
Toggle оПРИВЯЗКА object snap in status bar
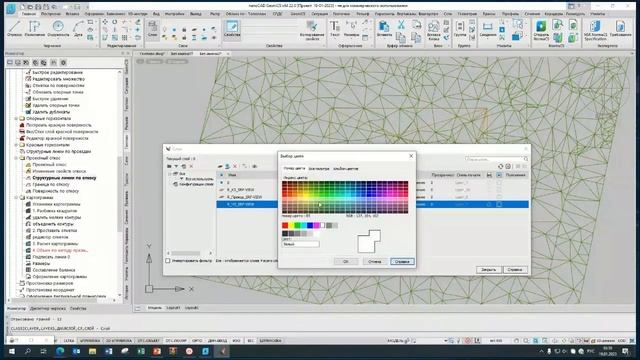tap(90, 340)
